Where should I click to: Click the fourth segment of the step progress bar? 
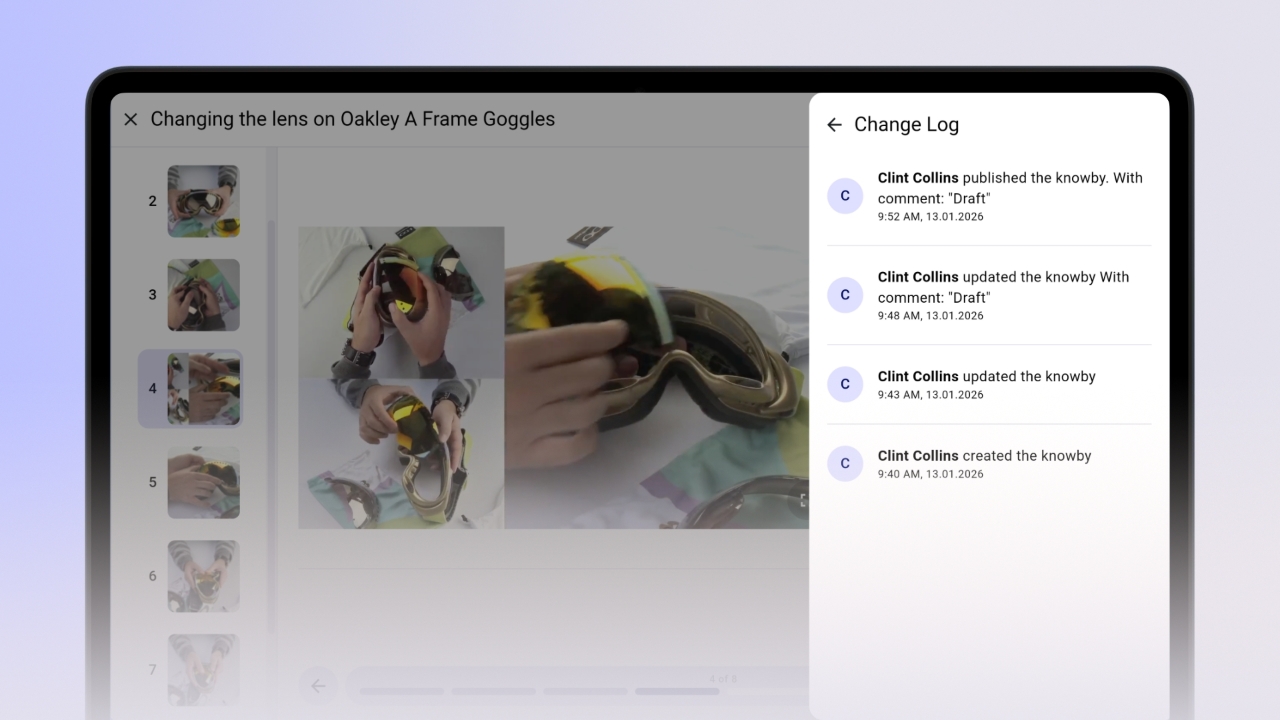pyautogui.click(x=677, y=691)
